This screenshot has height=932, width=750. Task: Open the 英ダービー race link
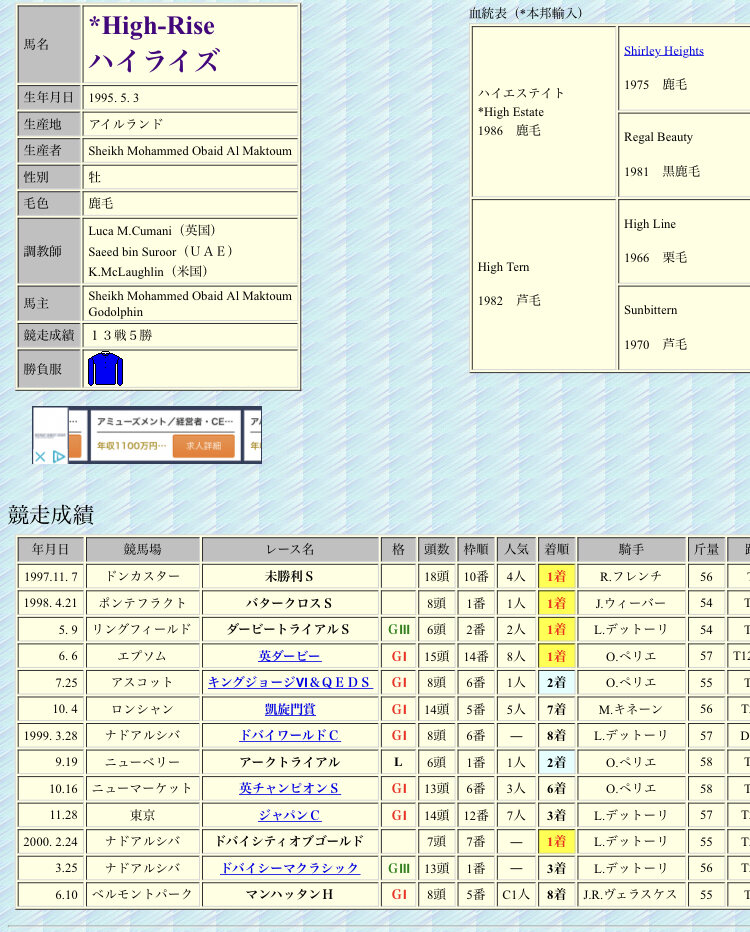tap(290, 656)
